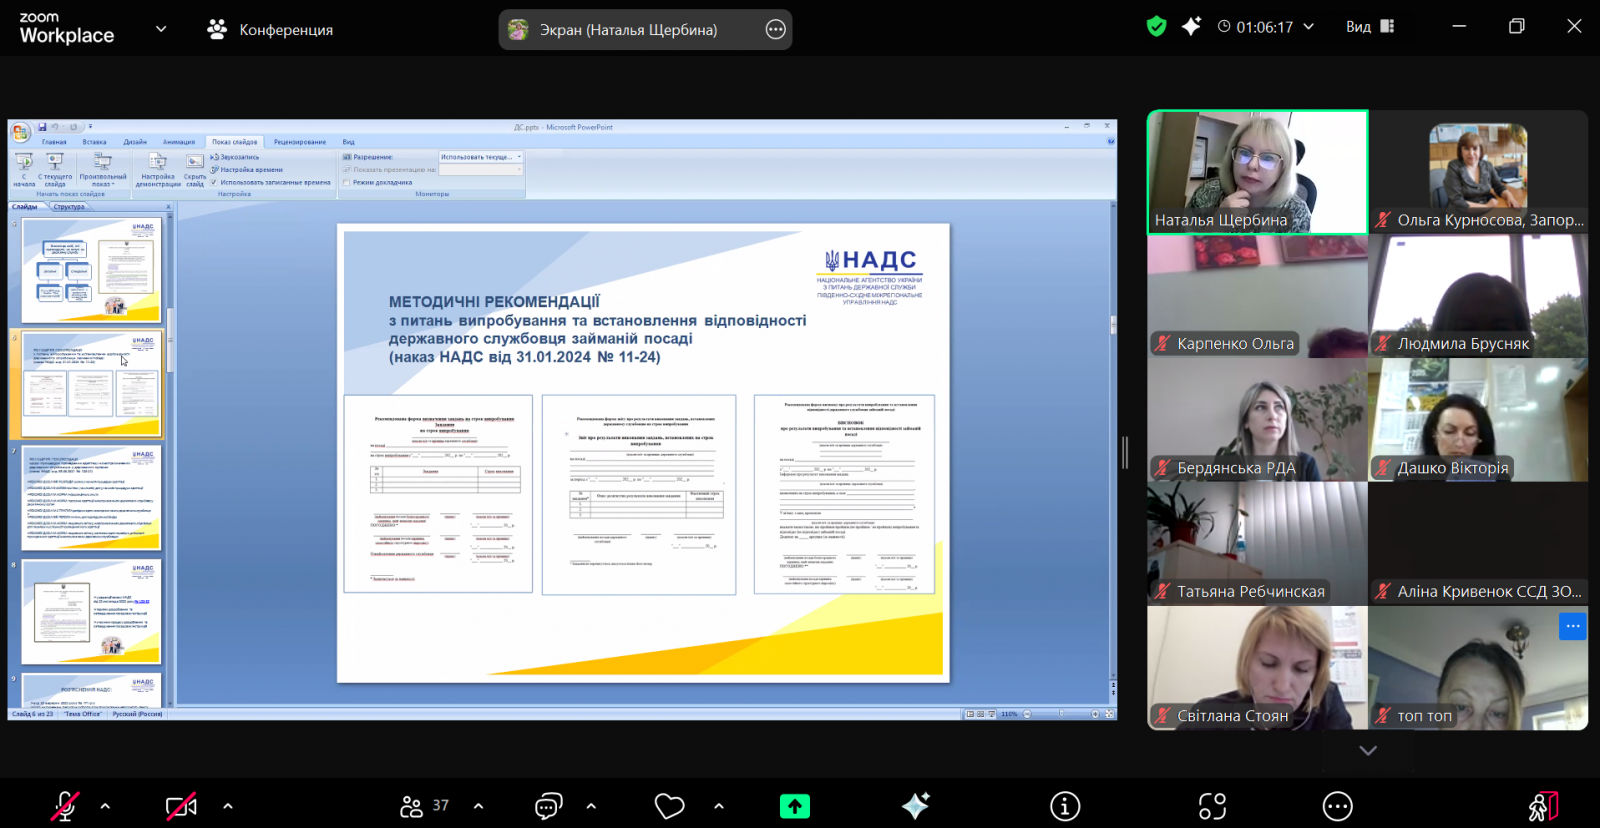Open the participants list icon
The height and width of the screenshot is (828, 1600).
[x=412, y=806]
